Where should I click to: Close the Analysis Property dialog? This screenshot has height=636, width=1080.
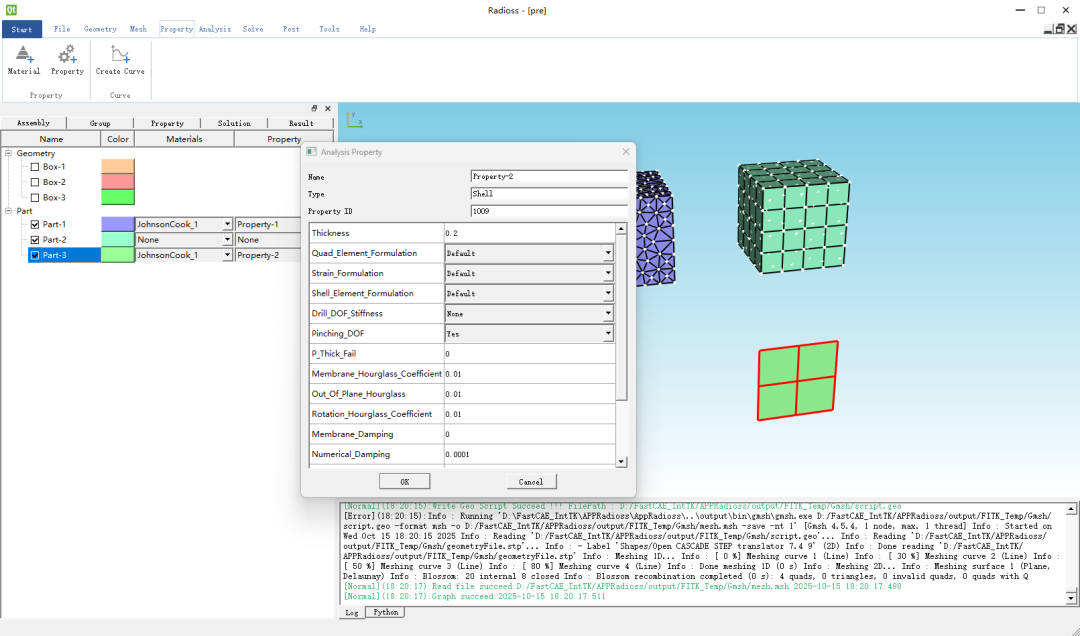[625, 152]
